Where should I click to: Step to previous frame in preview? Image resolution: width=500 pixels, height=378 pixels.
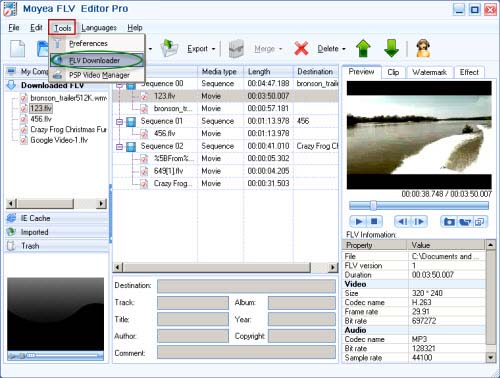tap(402, 221)
